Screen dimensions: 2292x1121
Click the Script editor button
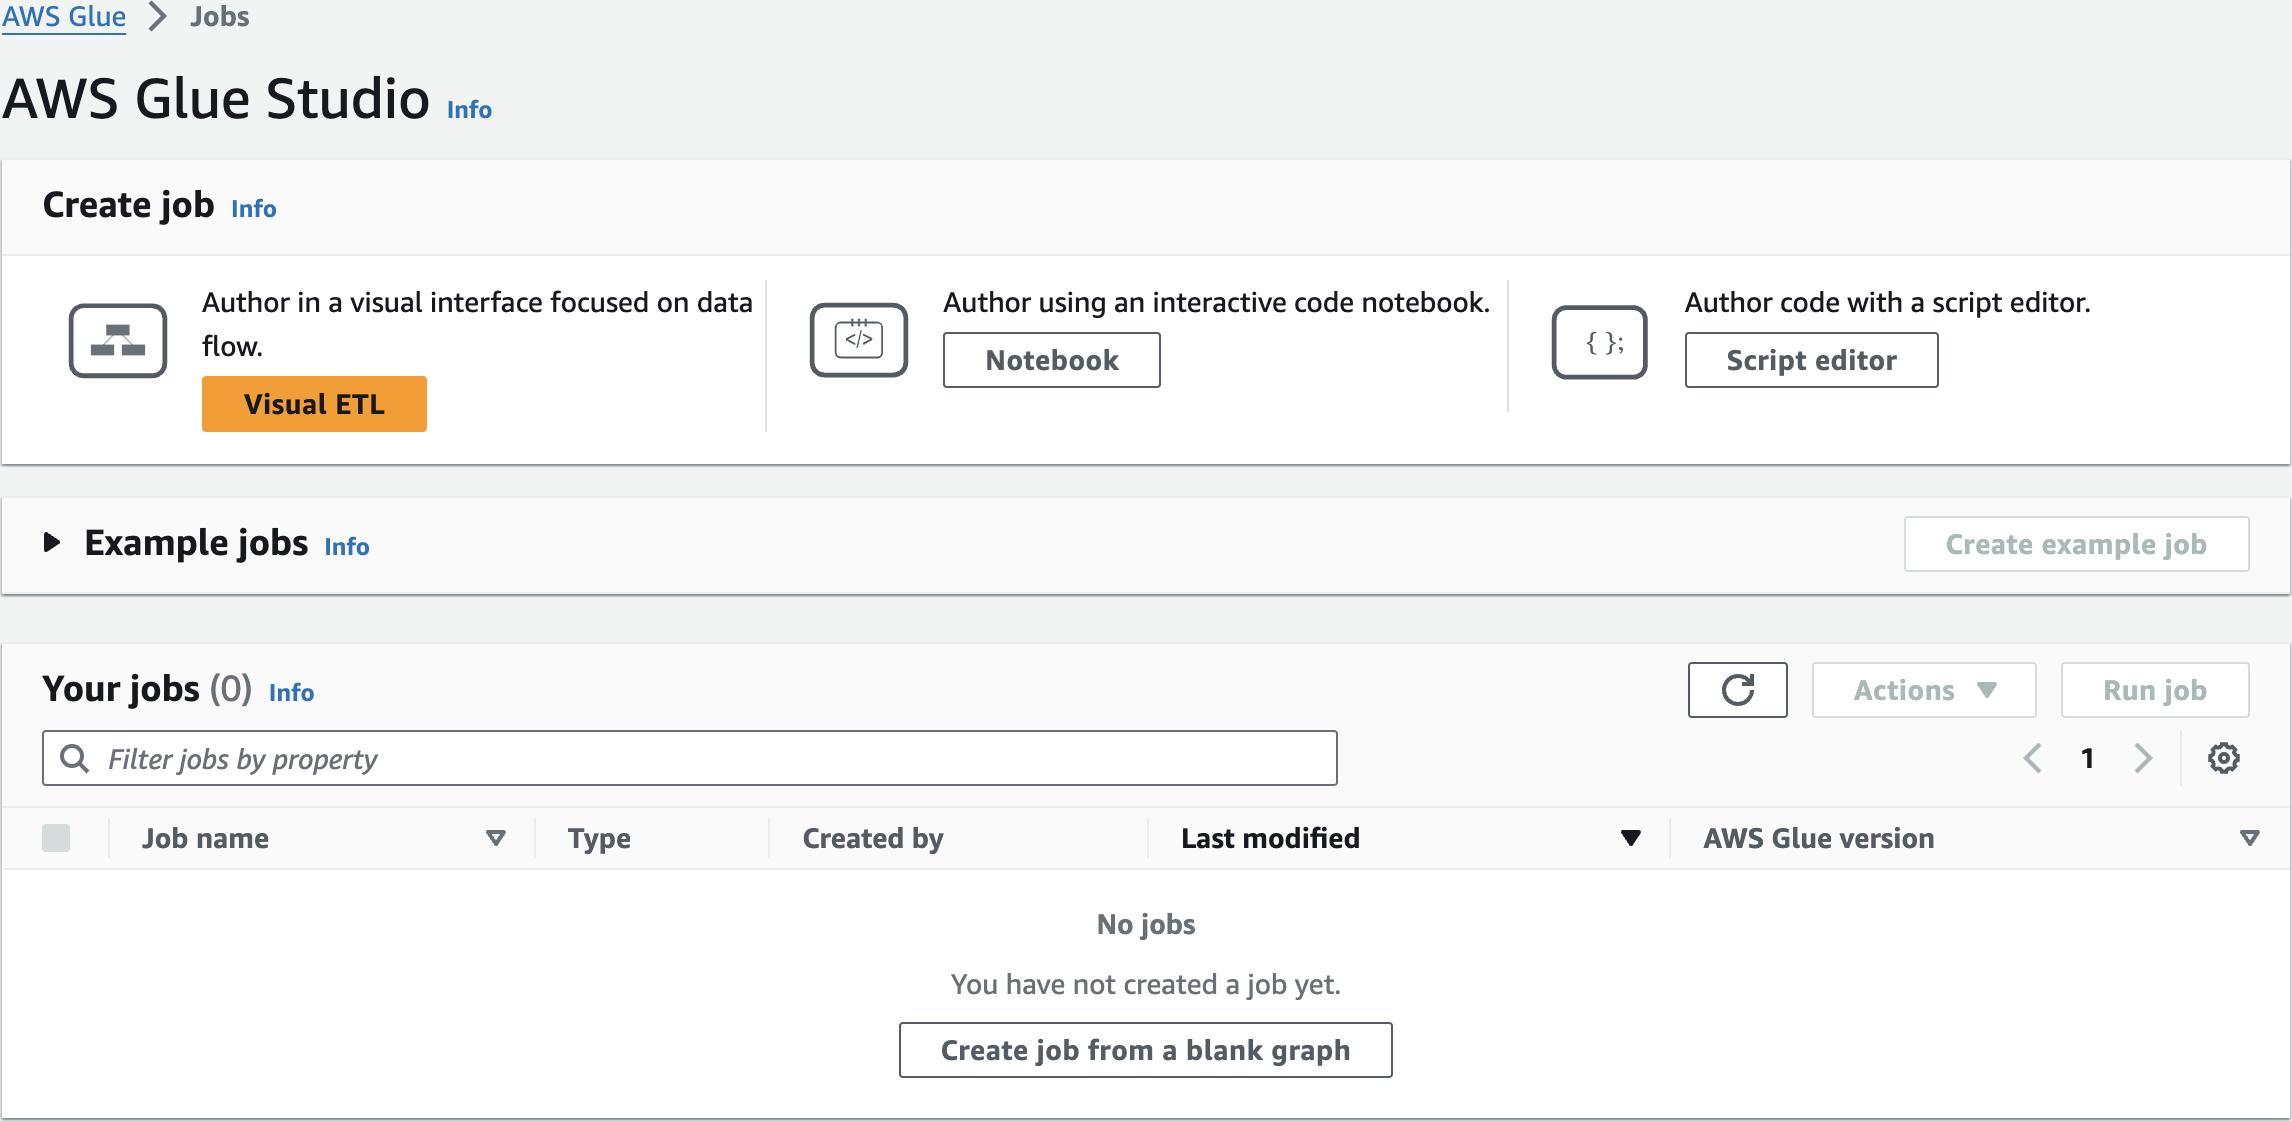pos(1811,360)
